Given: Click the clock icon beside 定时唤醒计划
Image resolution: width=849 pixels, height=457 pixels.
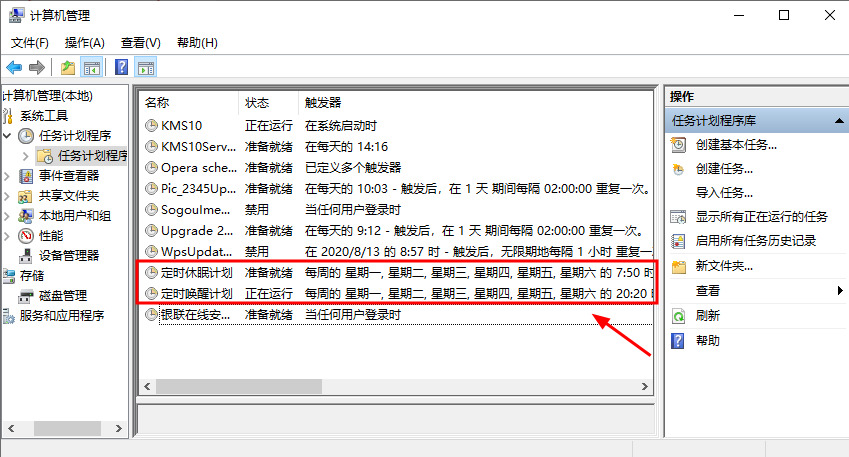Looking at the screenshot, I should coord(152,293).
